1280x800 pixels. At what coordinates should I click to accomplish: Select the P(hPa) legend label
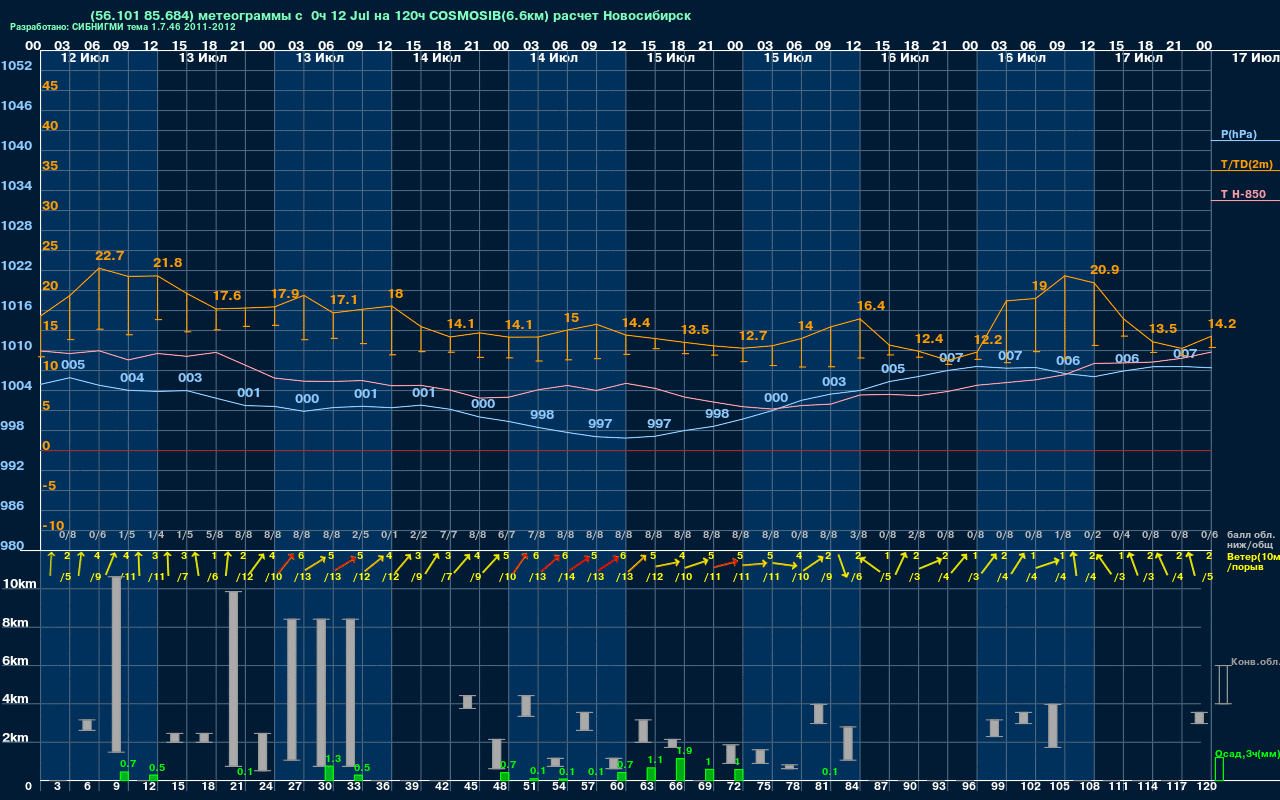tap(1238, 134)
